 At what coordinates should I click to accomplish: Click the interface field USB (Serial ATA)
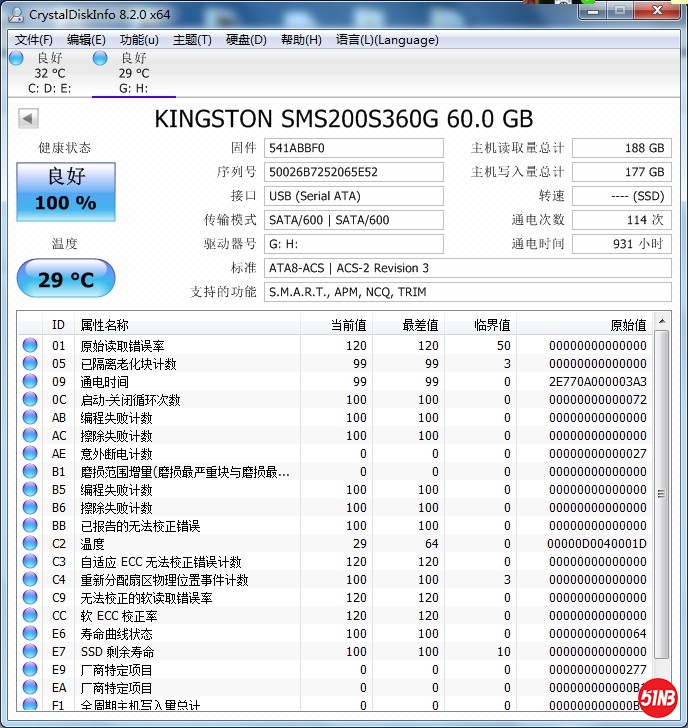pos(353,196)
